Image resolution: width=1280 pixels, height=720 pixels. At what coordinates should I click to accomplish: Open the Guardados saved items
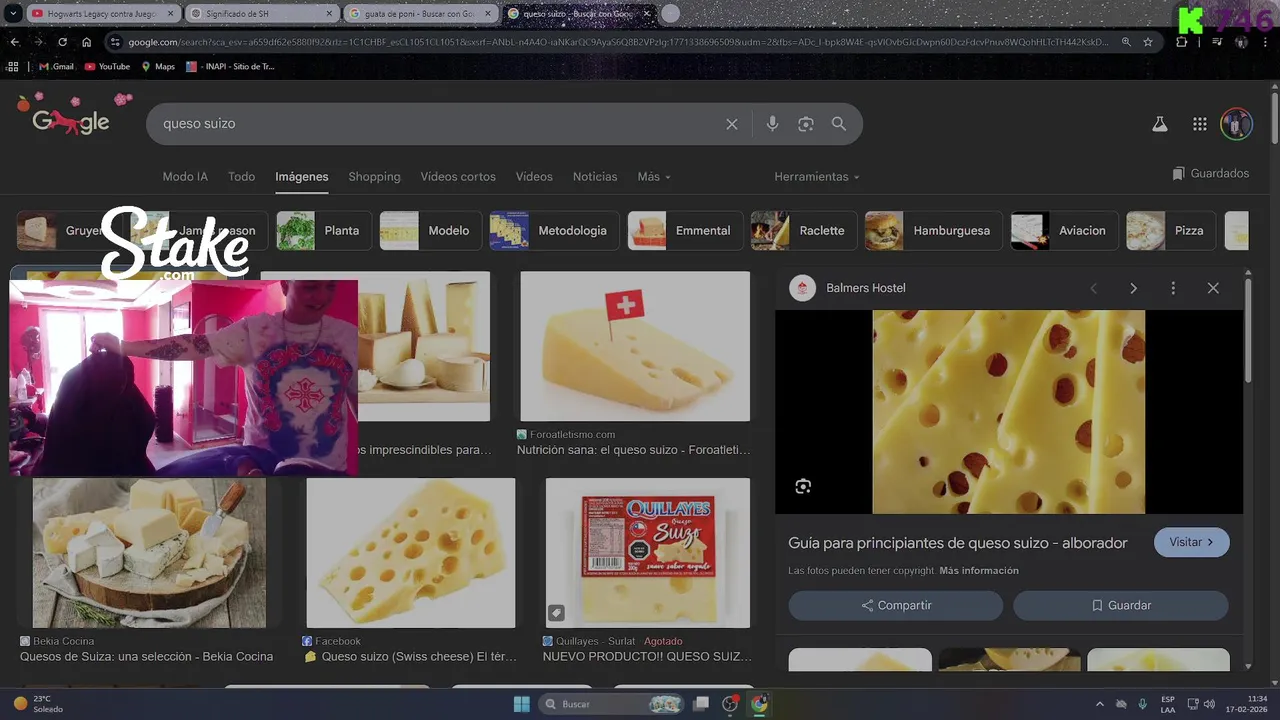[x=1211, y=173]
